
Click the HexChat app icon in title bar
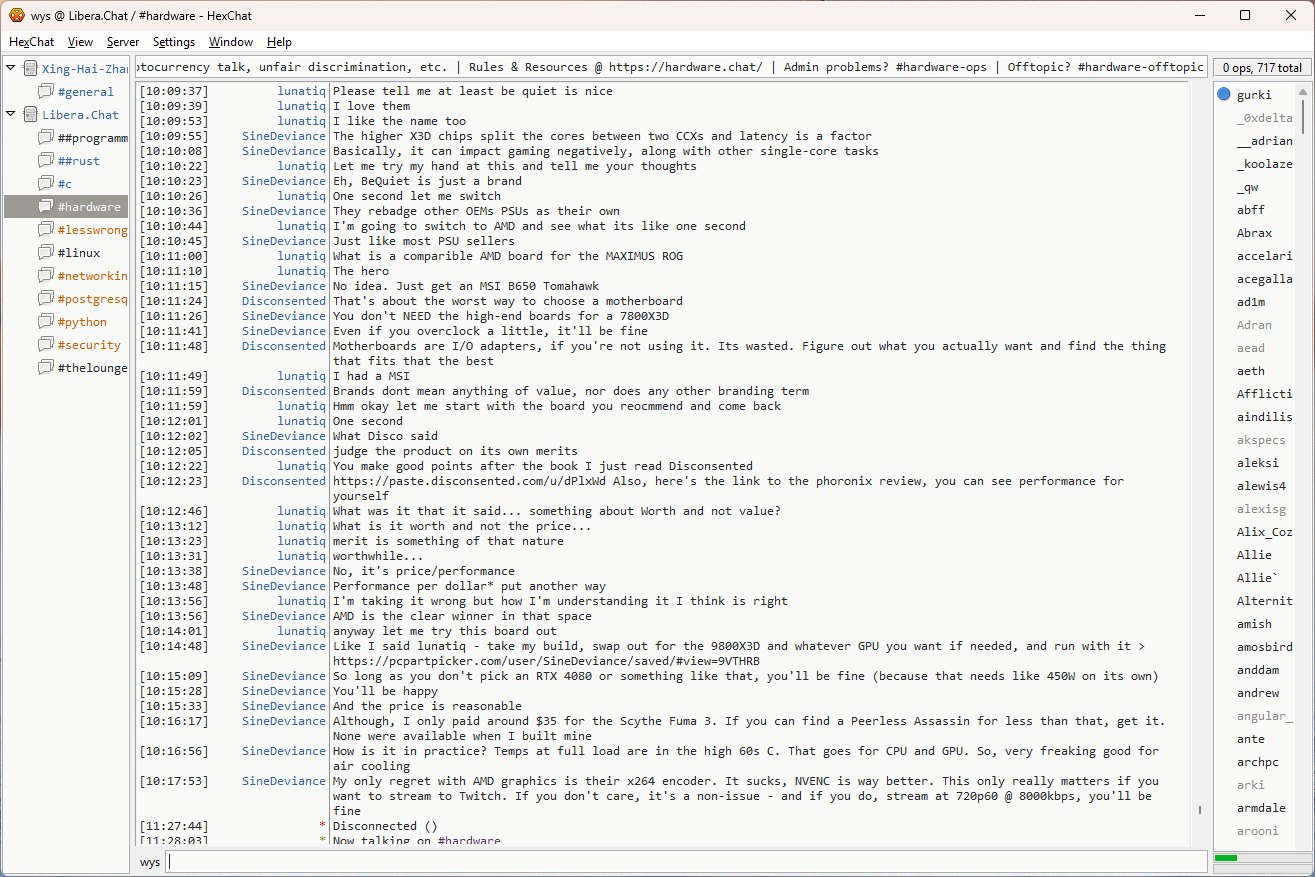[x=17, y=15]
